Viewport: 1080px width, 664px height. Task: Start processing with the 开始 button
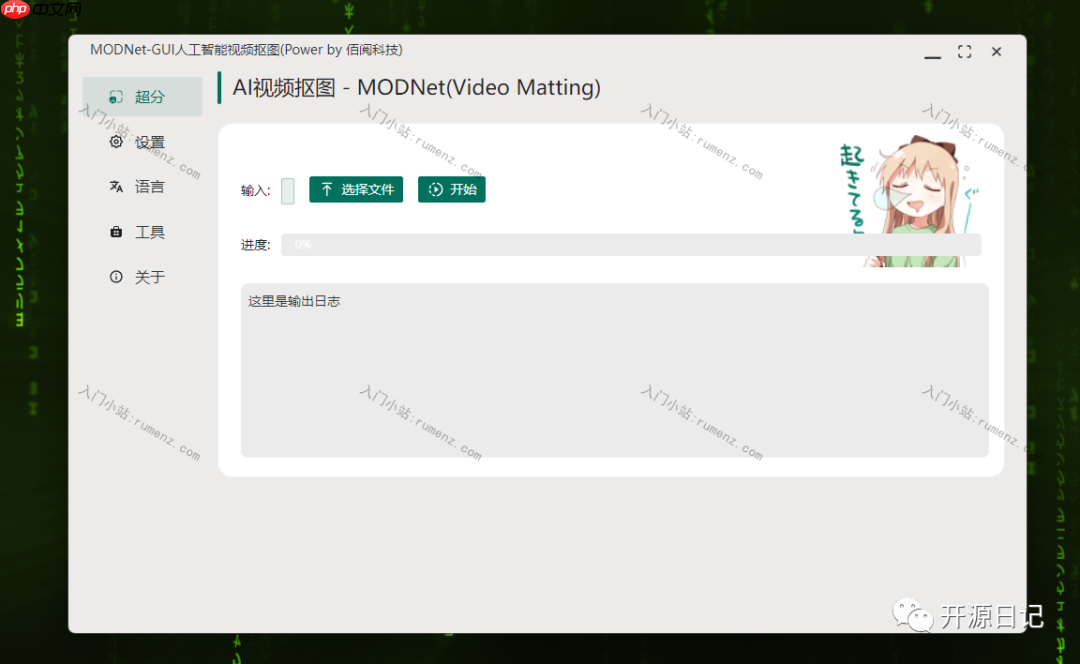(452, 189)
